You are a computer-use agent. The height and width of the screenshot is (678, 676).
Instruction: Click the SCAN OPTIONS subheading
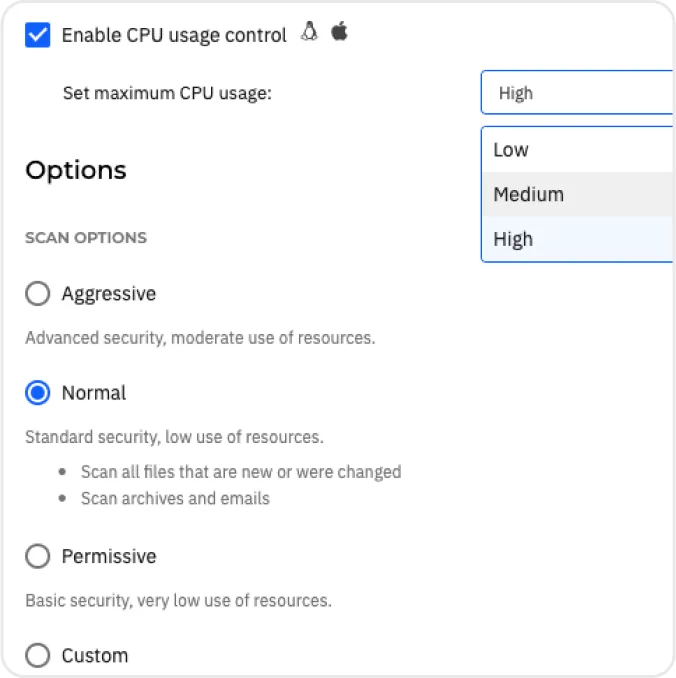(x=86, y=238)
